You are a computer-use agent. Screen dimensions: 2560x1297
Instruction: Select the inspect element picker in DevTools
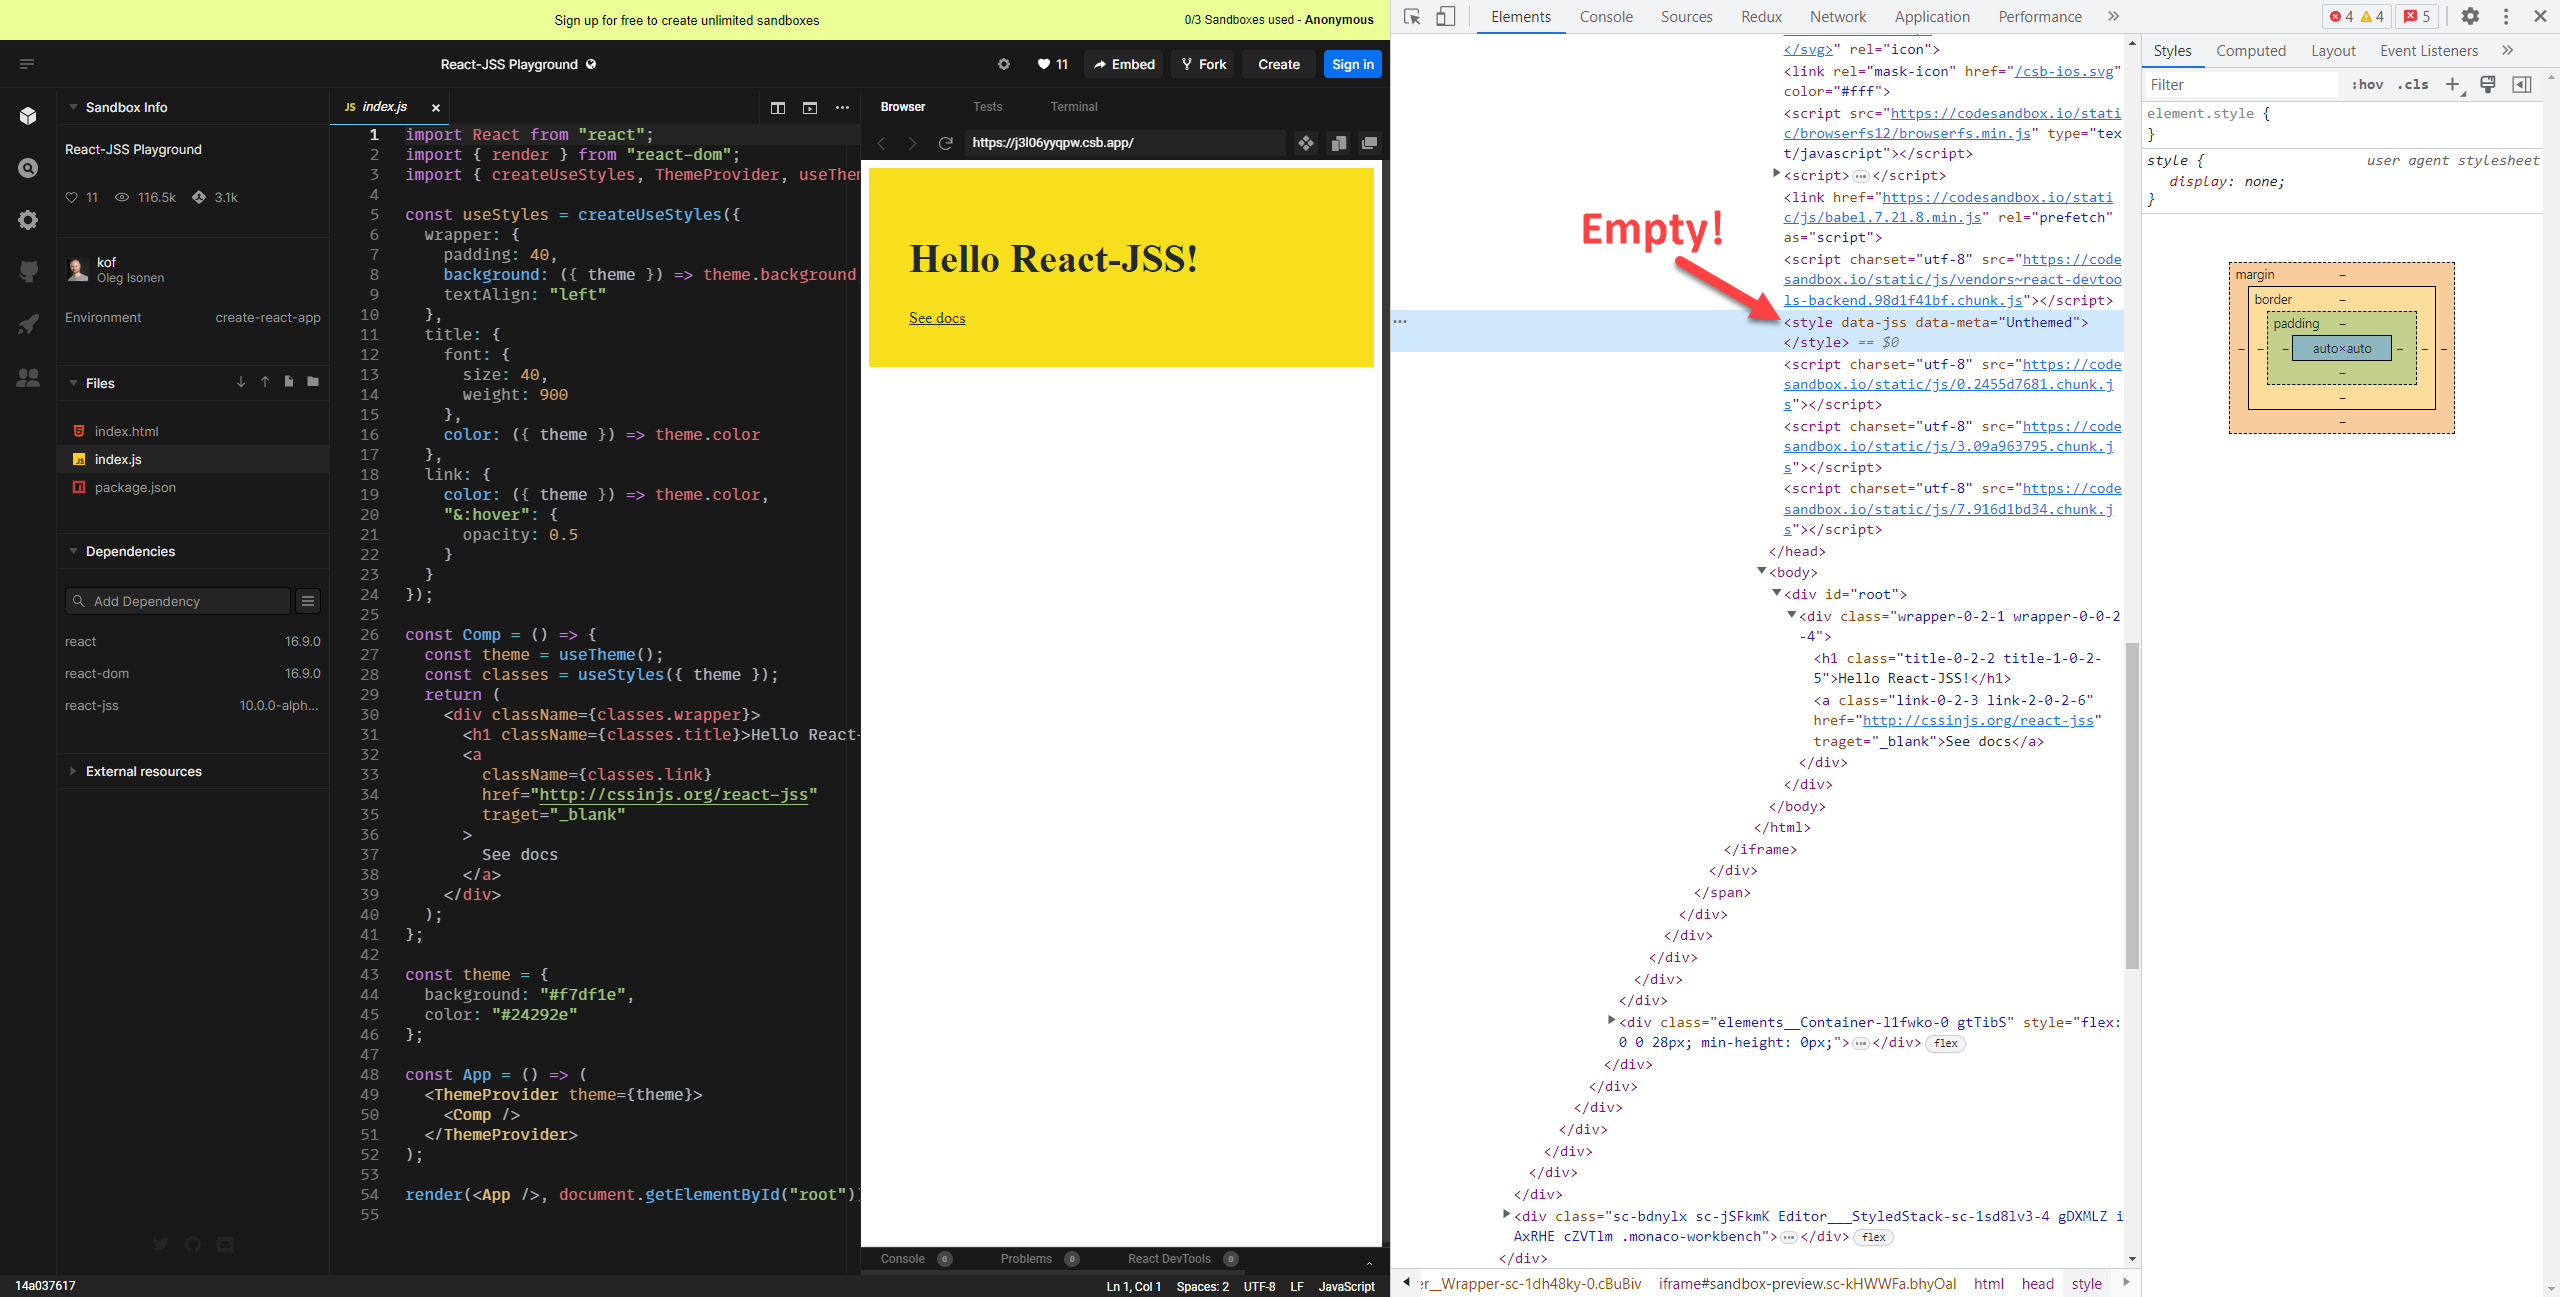[1410, 16]
